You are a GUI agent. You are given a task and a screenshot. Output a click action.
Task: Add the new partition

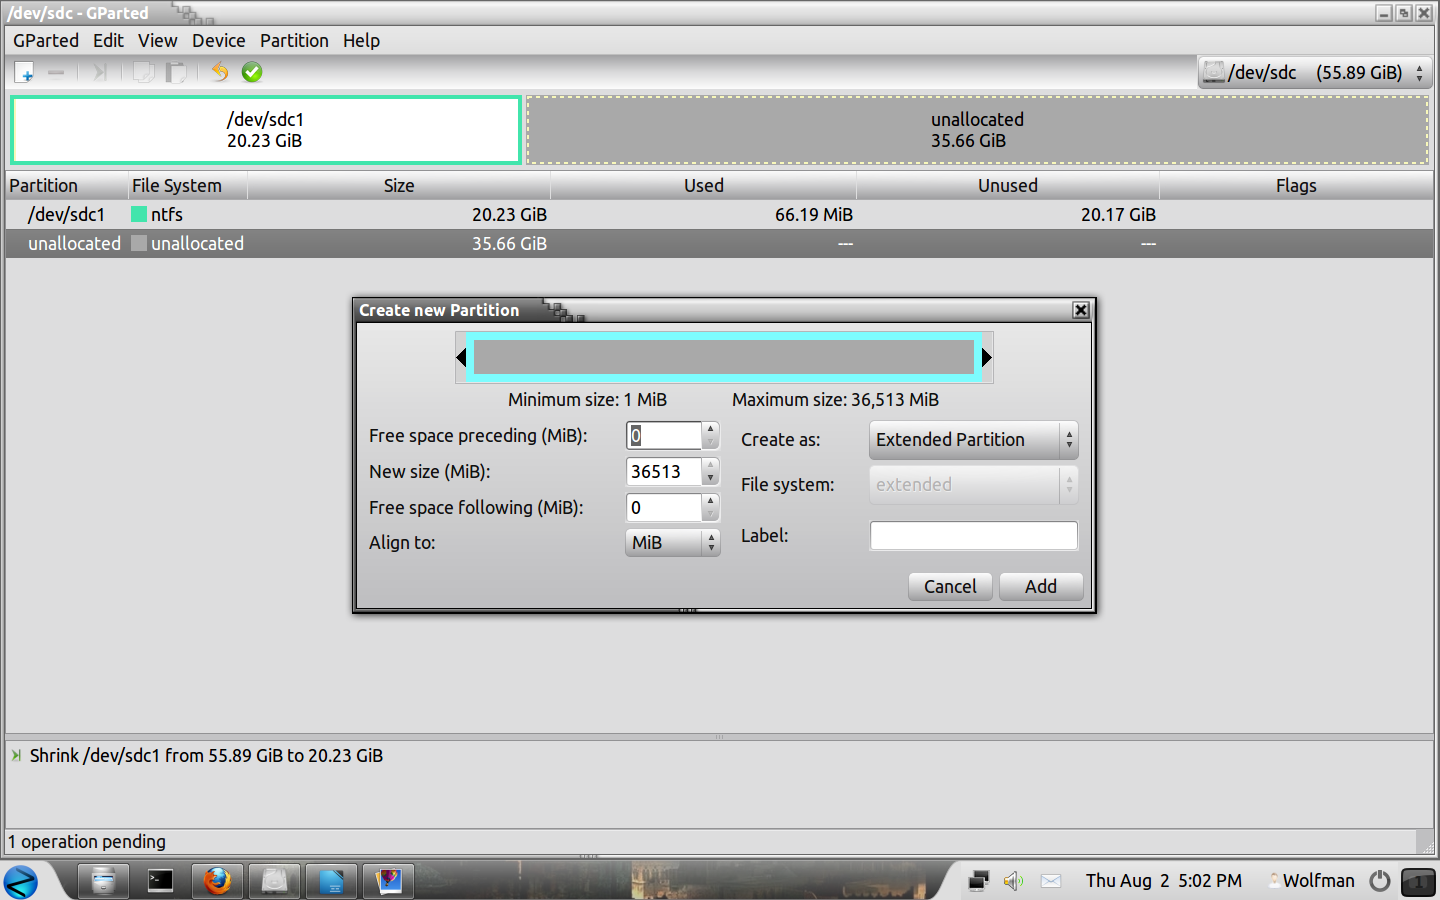[x=1041, y=587]
